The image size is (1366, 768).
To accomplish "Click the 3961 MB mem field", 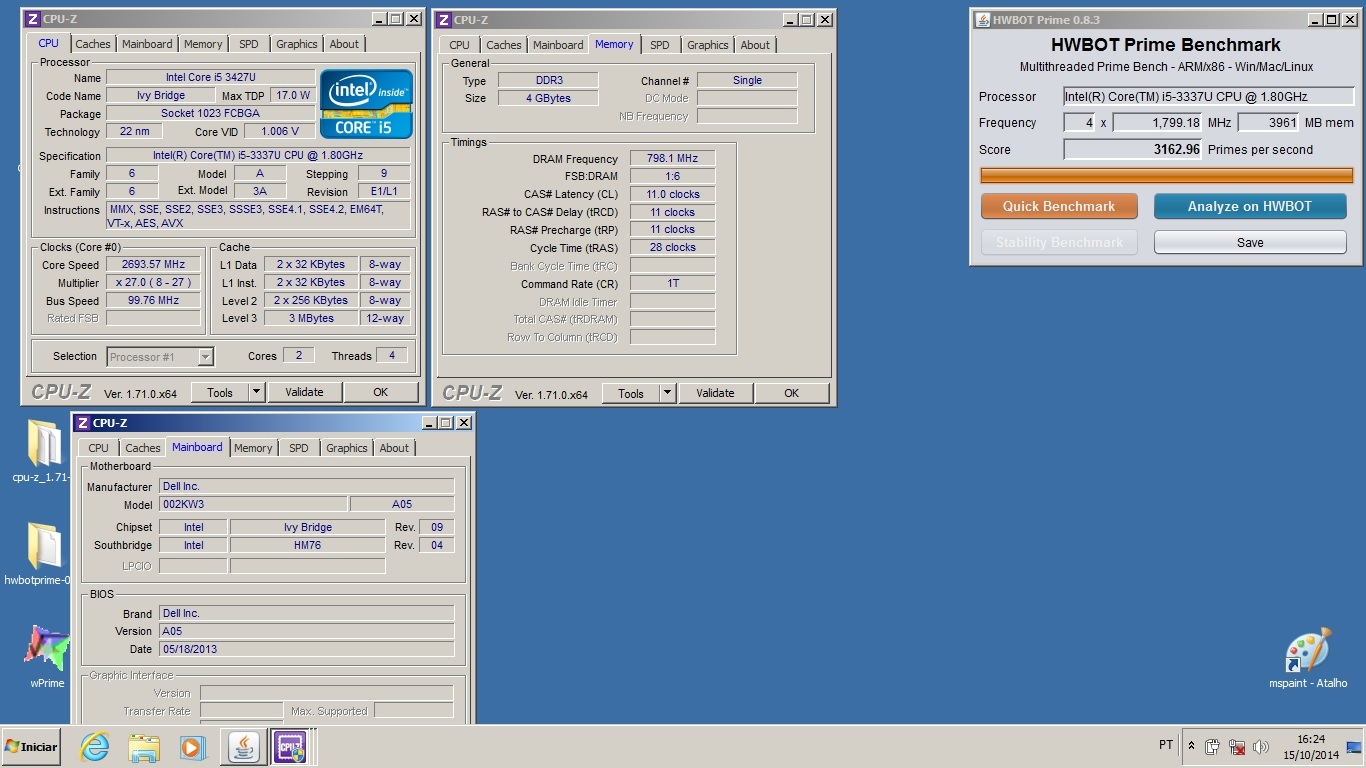I will click(1269, 123).
